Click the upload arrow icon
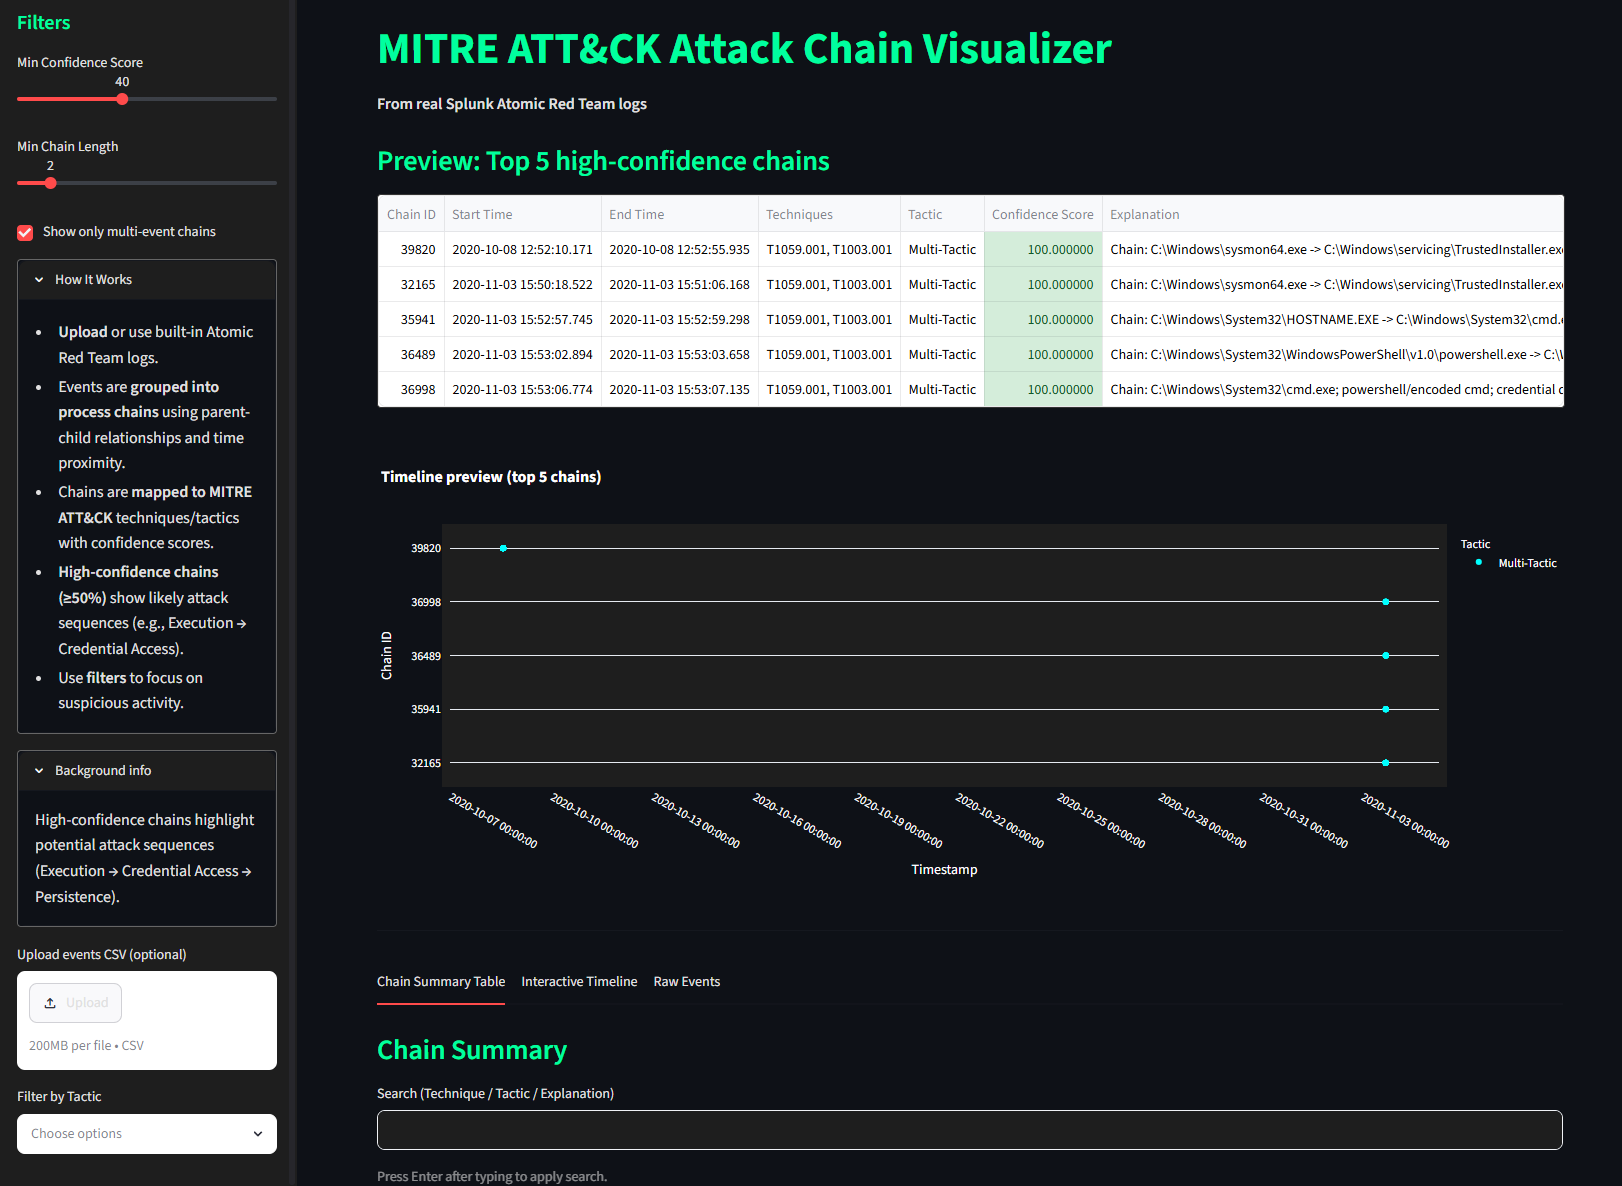The image size is (1622, 1186). coord(50,1003)
